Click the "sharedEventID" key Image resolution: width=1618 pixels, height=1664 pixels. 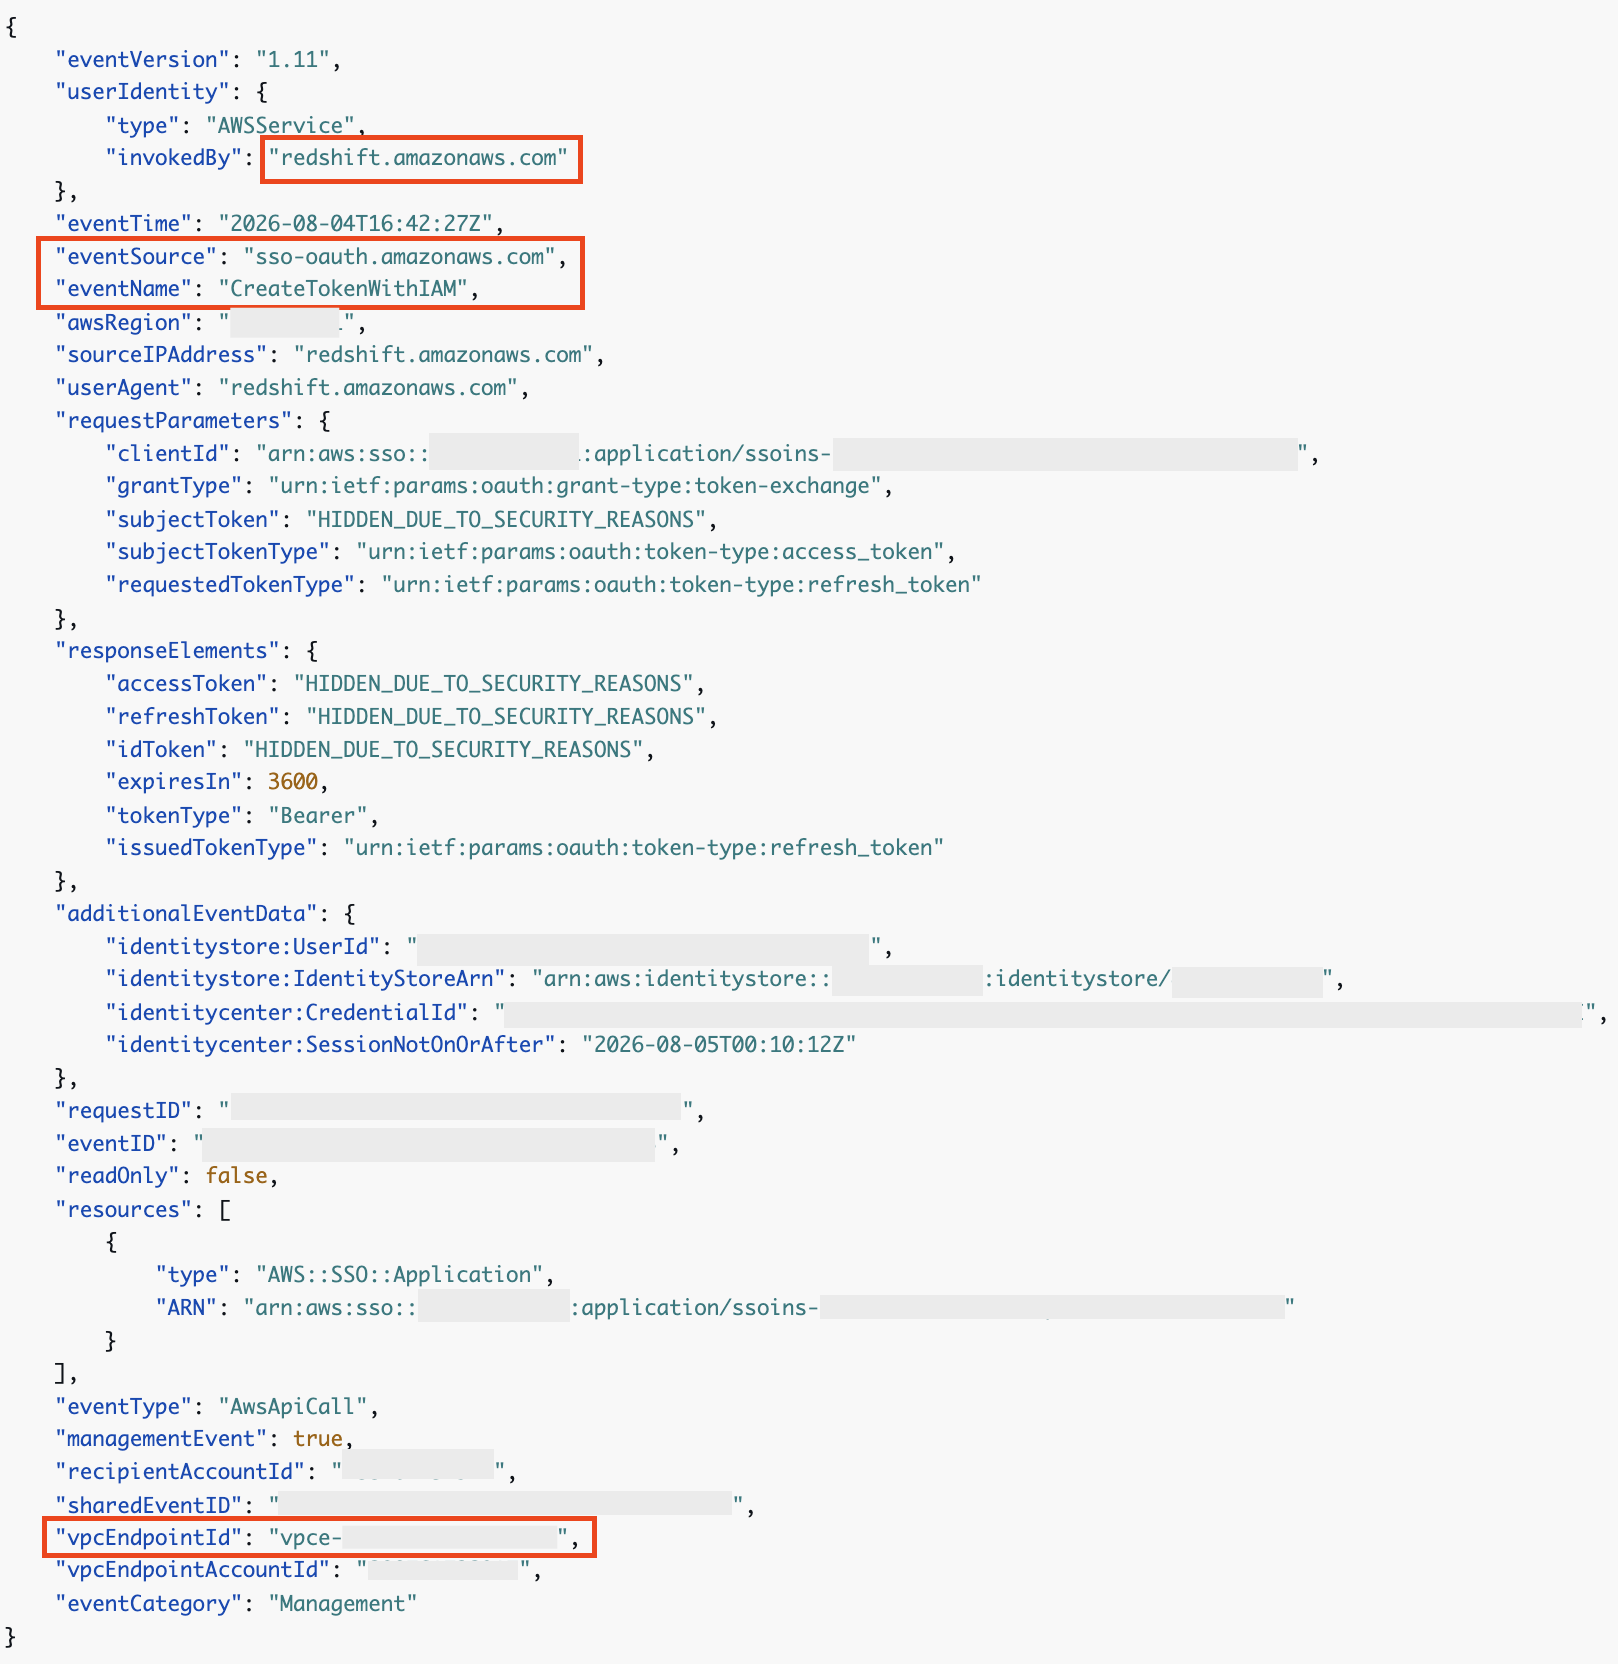coord(149,1506)
